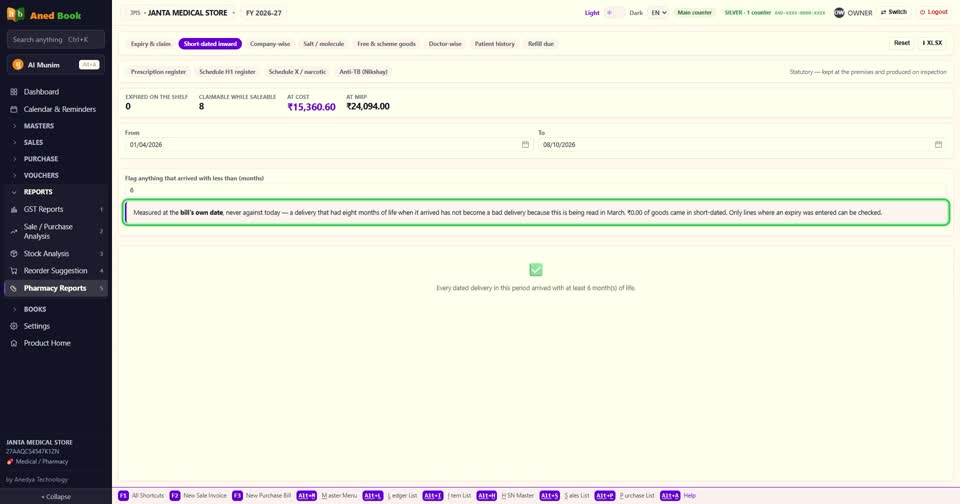Viewport: 960px width, 504px height.
Task: Click the OWNER avatar icon
Action: click(839, 12)
